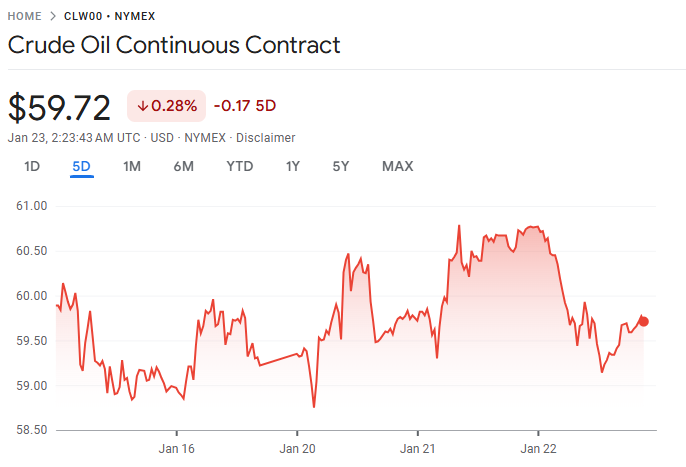Click the Jan 16 date axis label
The image size is (686, 467).
pos(177,449)
